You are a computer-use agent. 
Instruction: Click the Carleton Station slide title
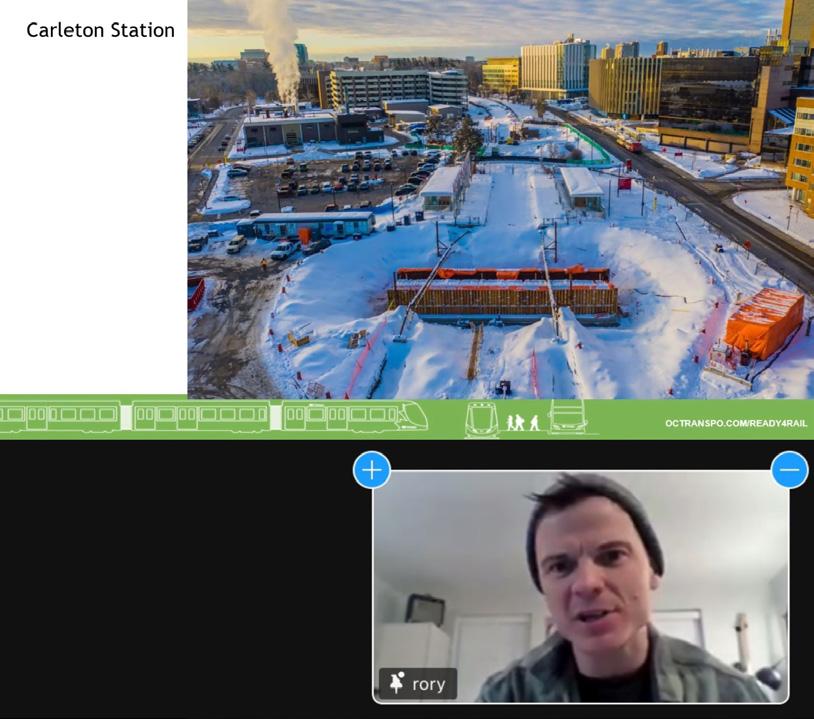[100, 30]
